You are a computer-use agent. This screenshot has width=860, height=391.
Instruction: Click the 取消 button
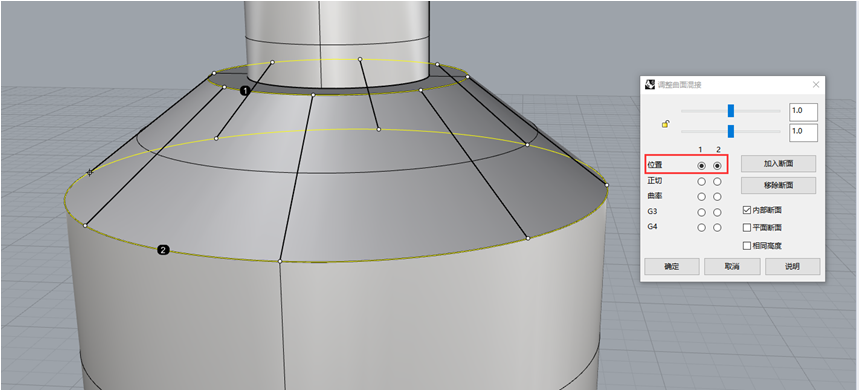732,267
